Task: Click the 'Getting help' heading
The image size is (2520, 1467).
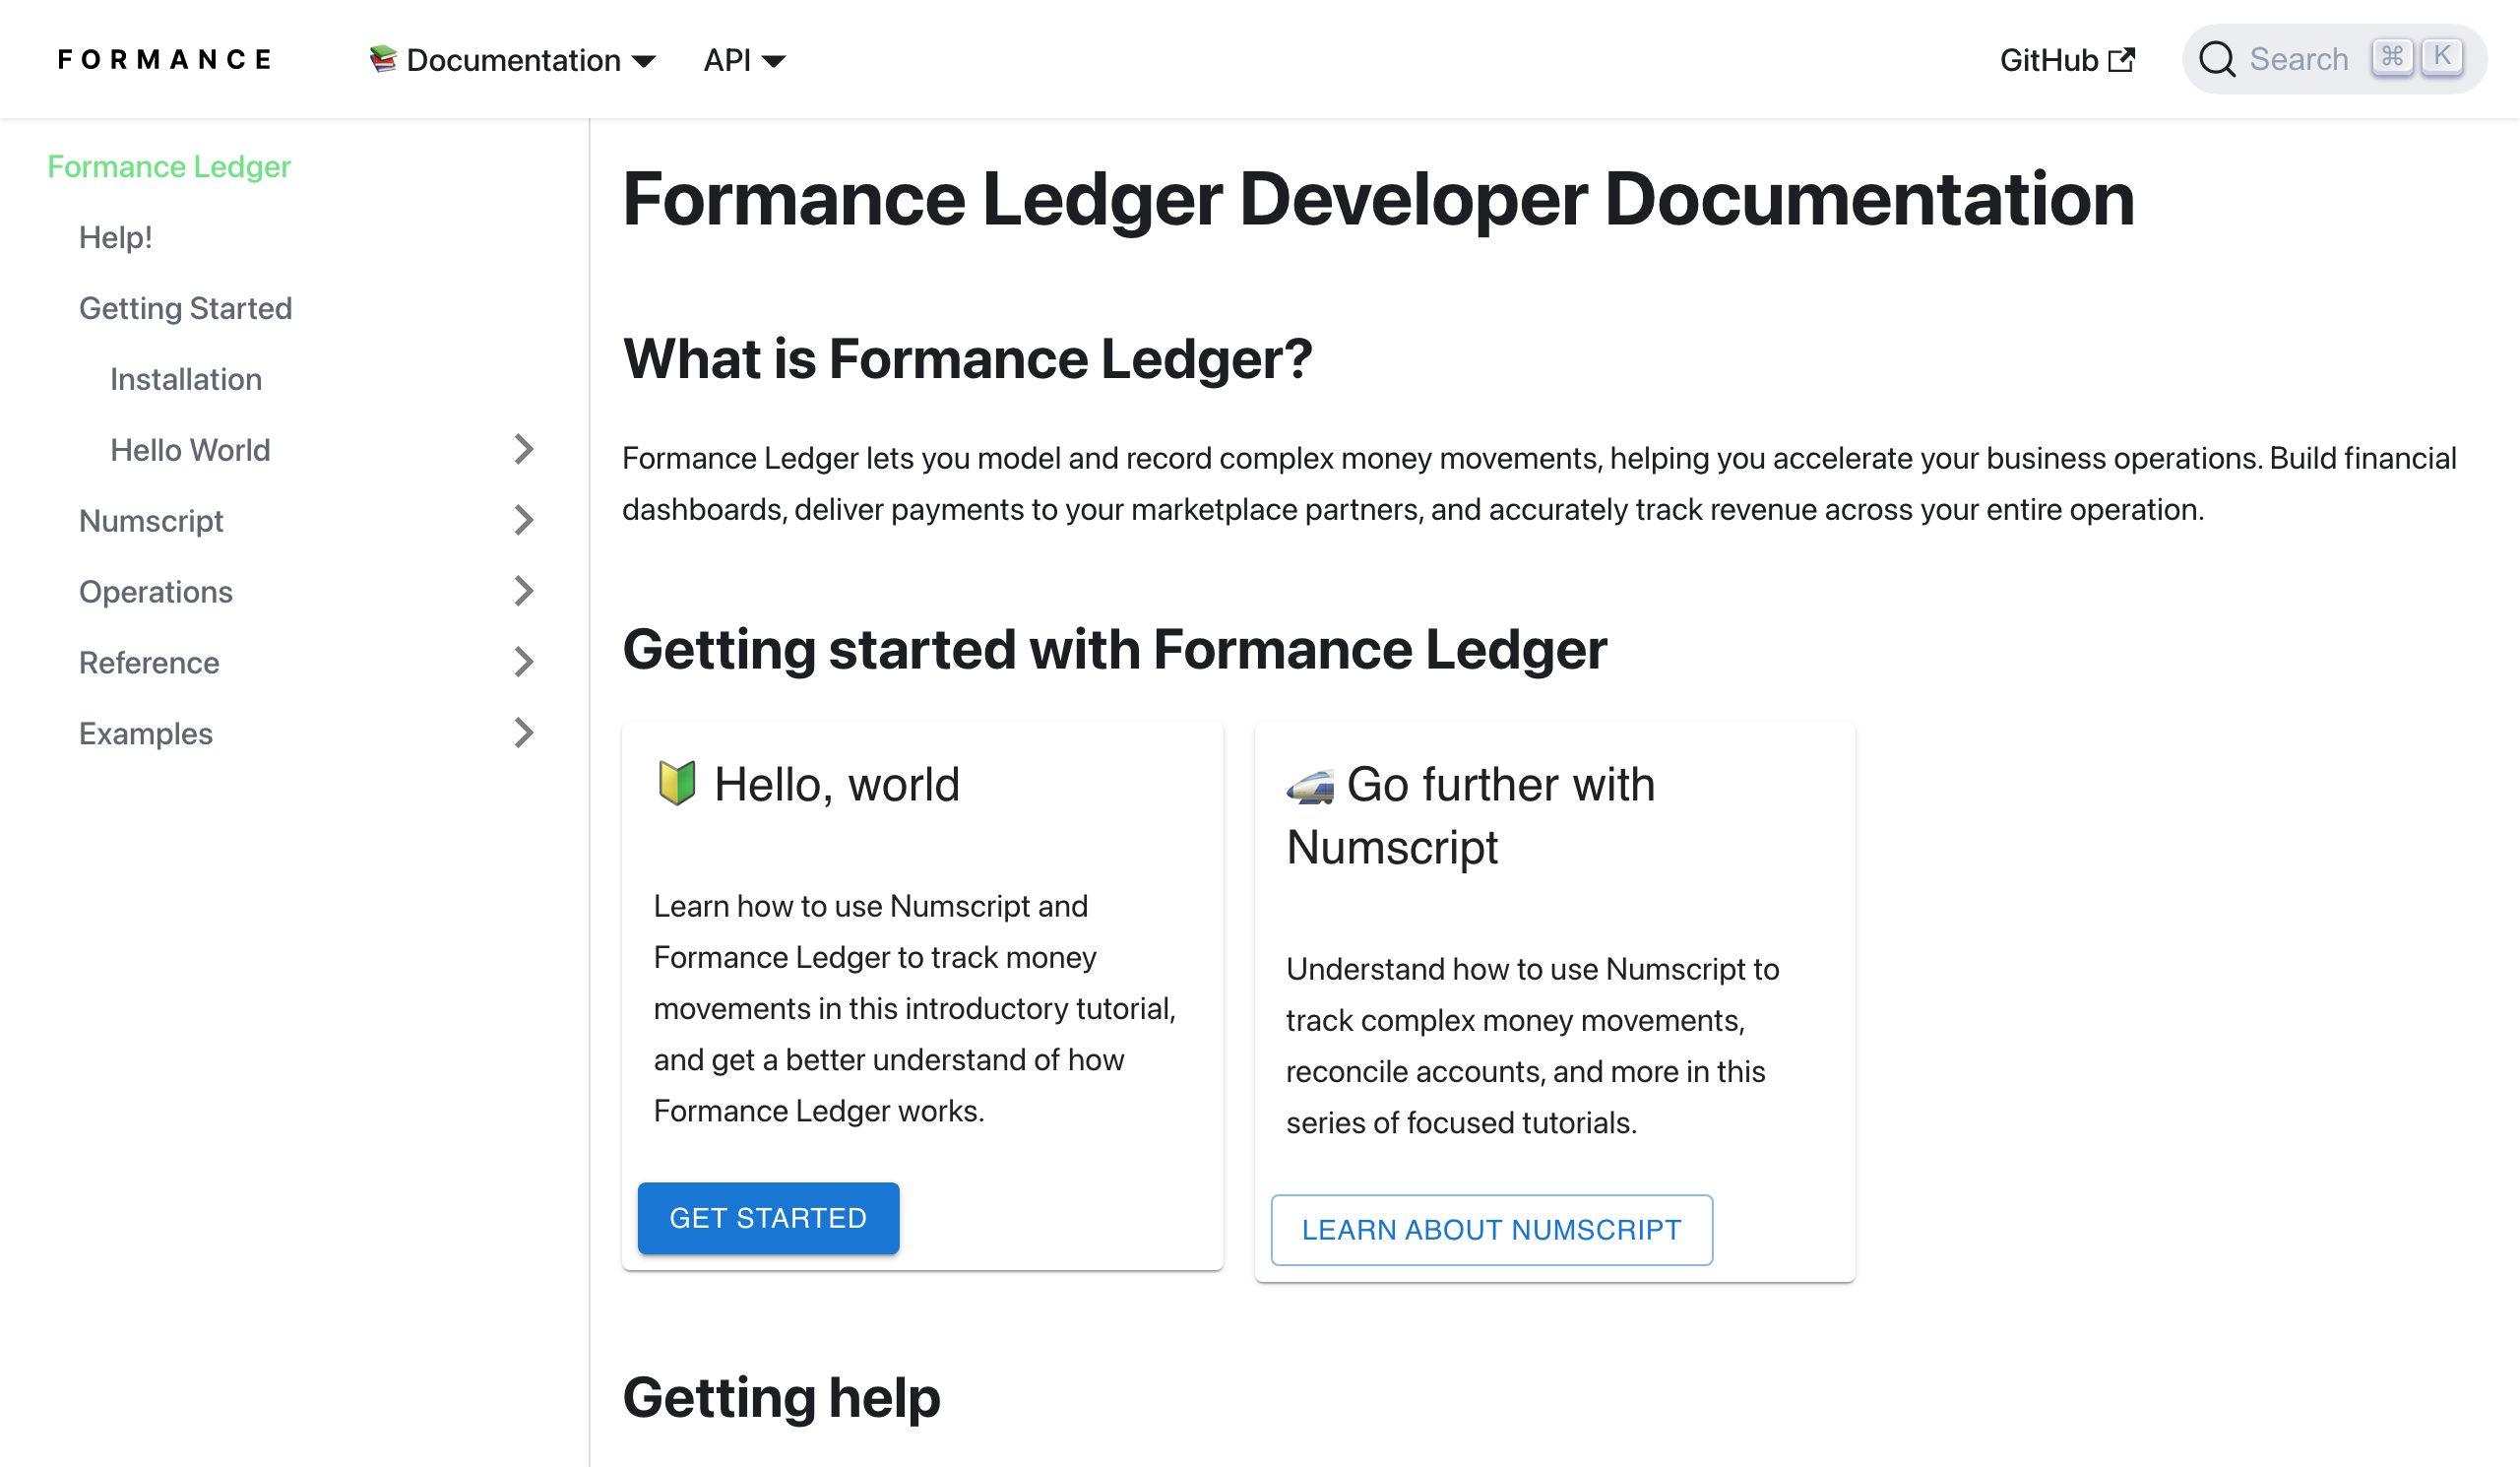Action: (781, 1397)
